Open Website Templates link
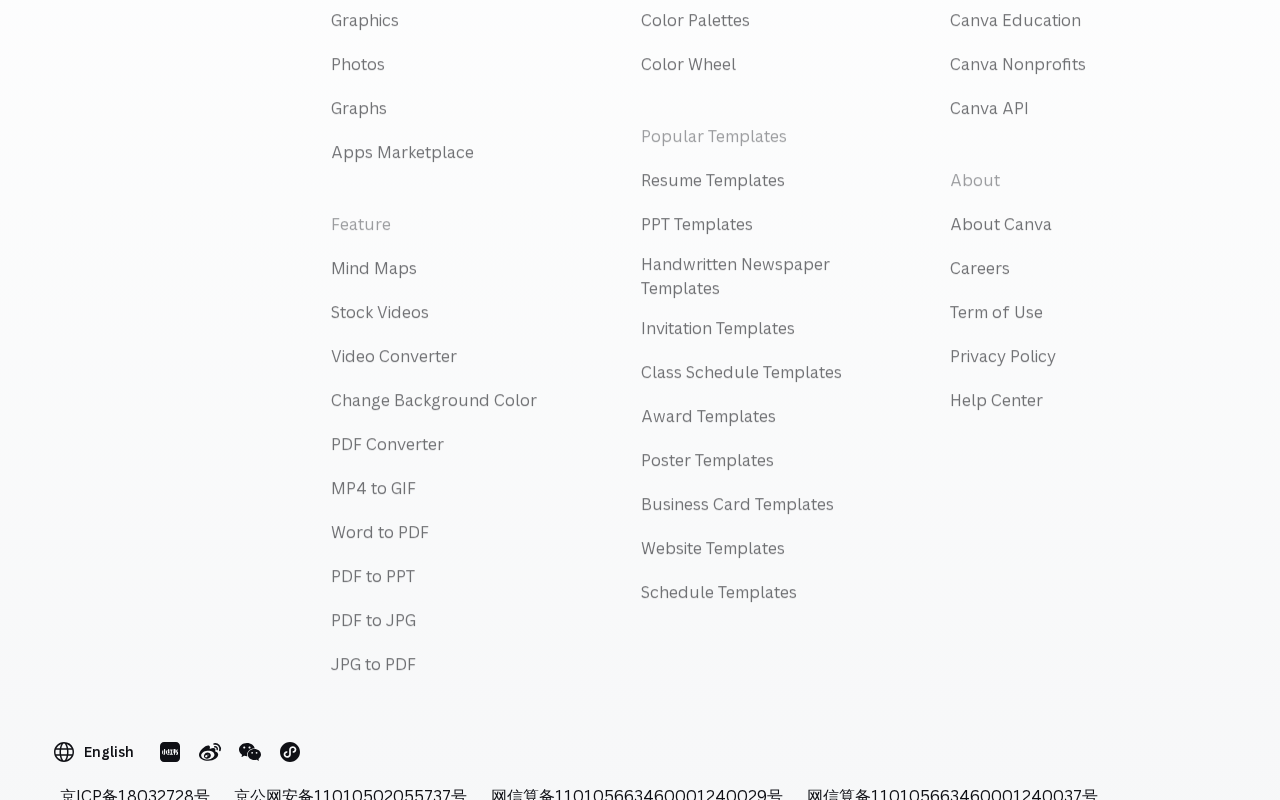 click(713, 548)
